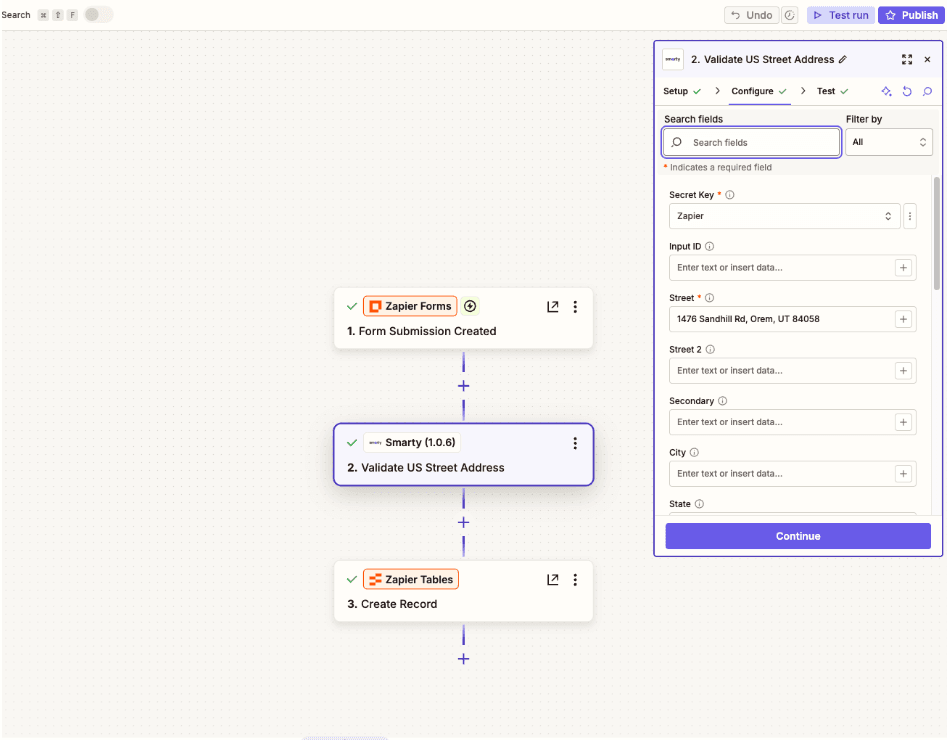The width and height of the screenshot is (947, 740).
Task: Click the AI sparkle icon in the panel
Action: coord(886,91)
